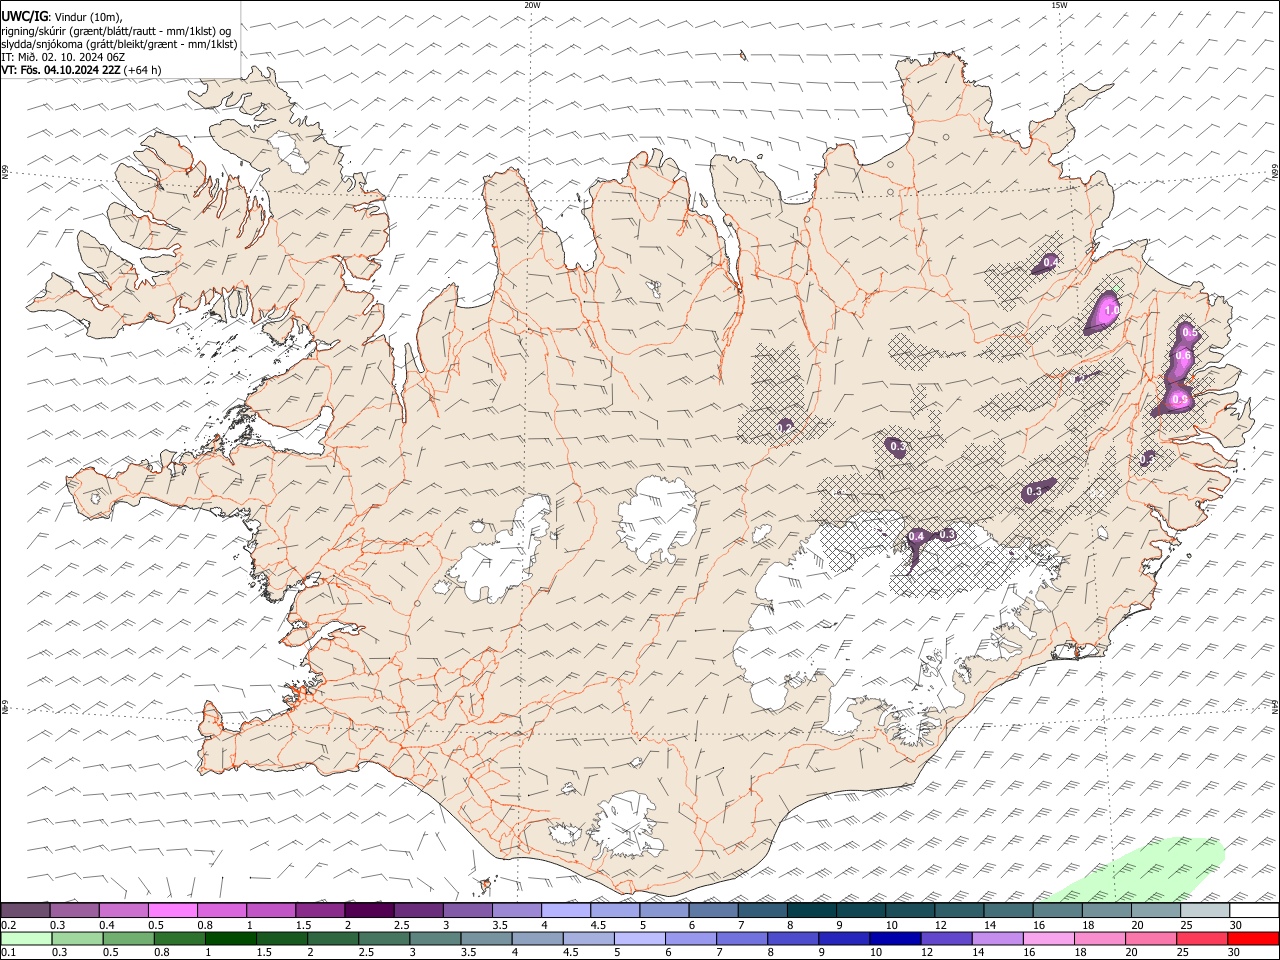This screenshot has height=960, width=1280.
Task: Click the 'VT: Fös. 04.10.2024 22Z (+64 h)' text
Action: click(x=81, y=70)
